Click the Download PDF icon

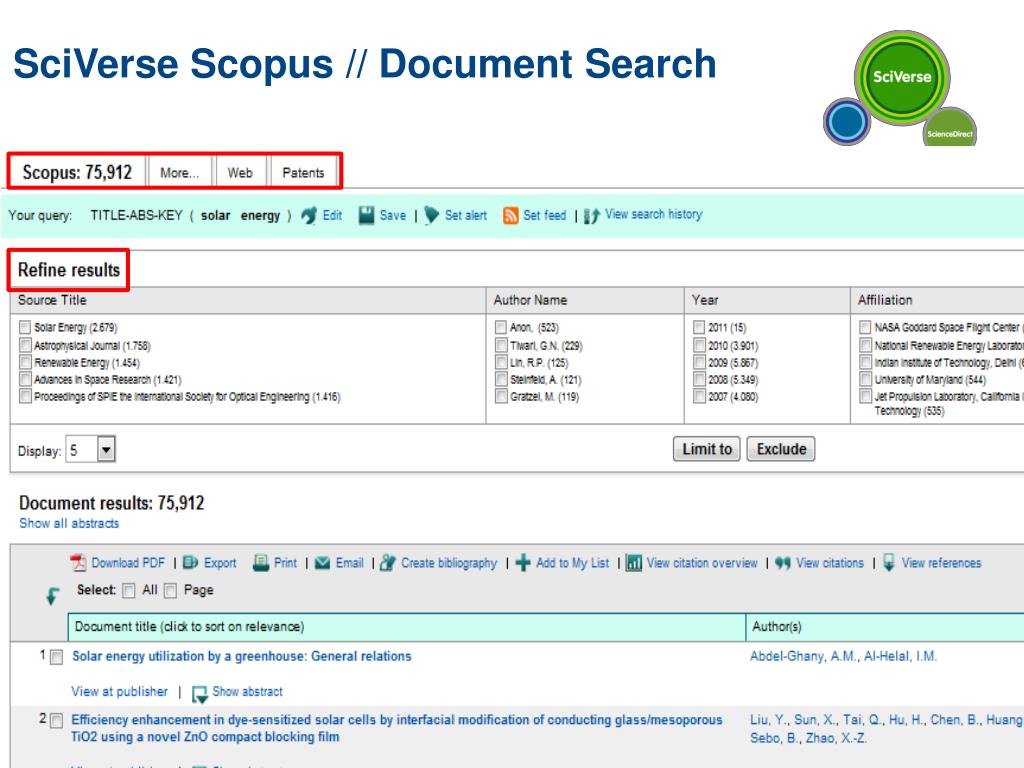[78, 562]
